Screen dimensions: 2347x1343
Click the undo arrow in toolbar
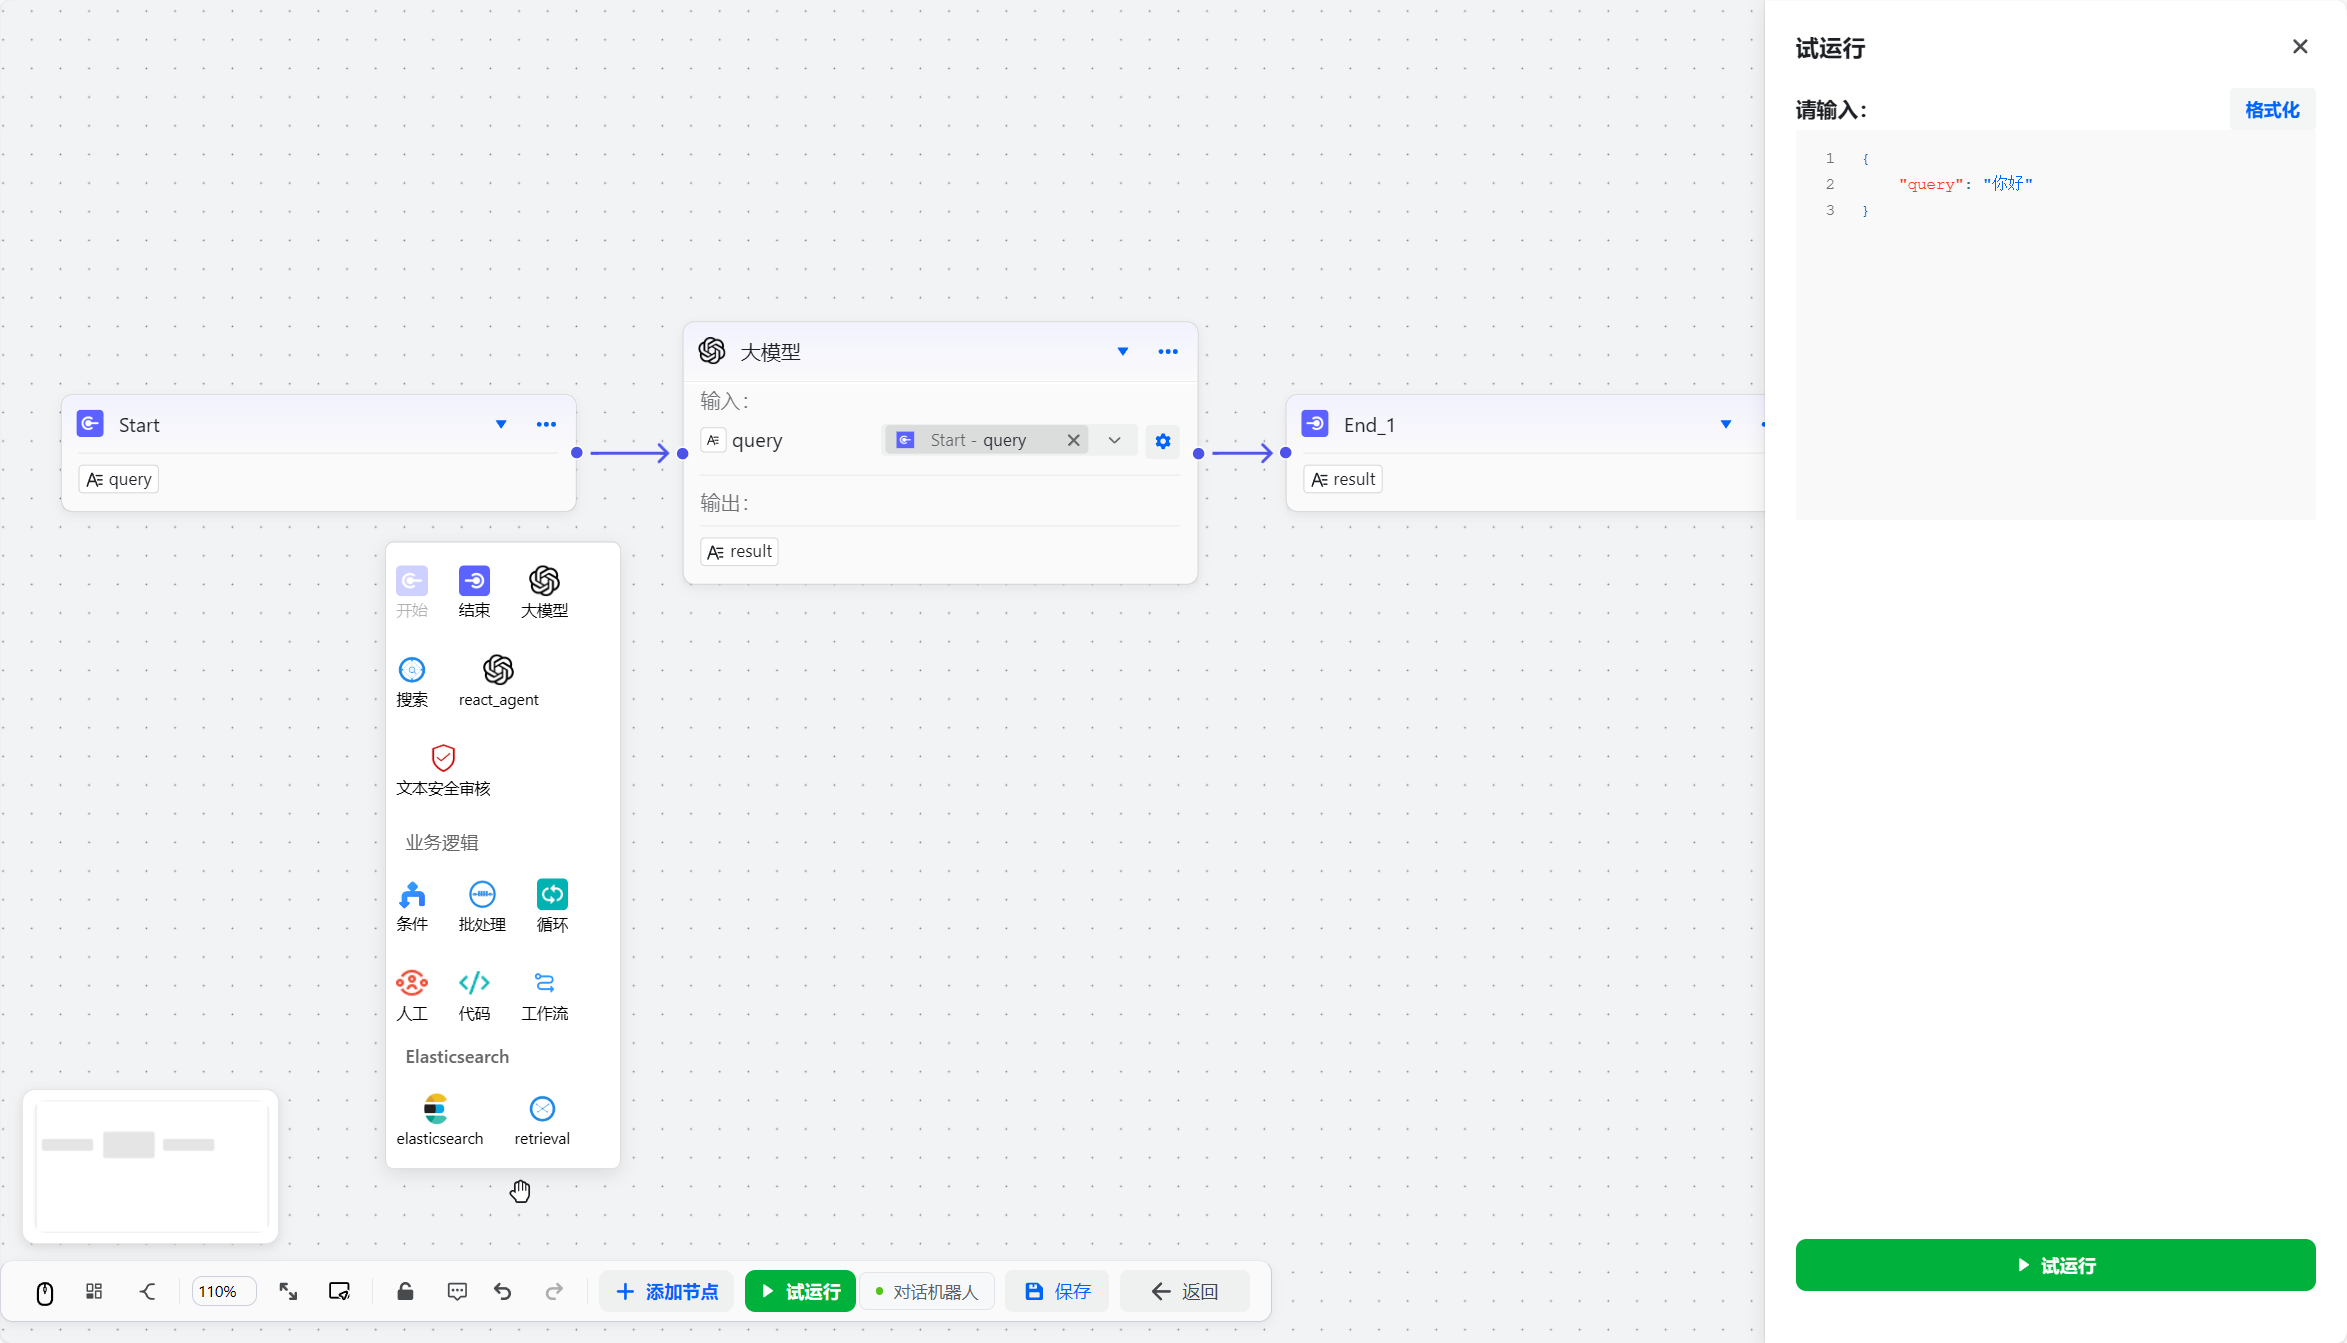(503, 1291)
